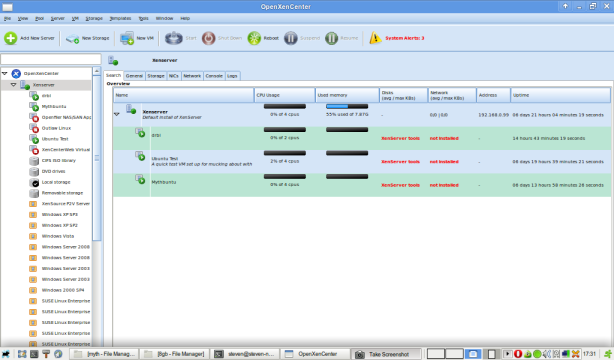Click the Windows 2000 SP4 template icon
Image resolution: width=614 pixels, height=360 pixels.
click(33, 290)
